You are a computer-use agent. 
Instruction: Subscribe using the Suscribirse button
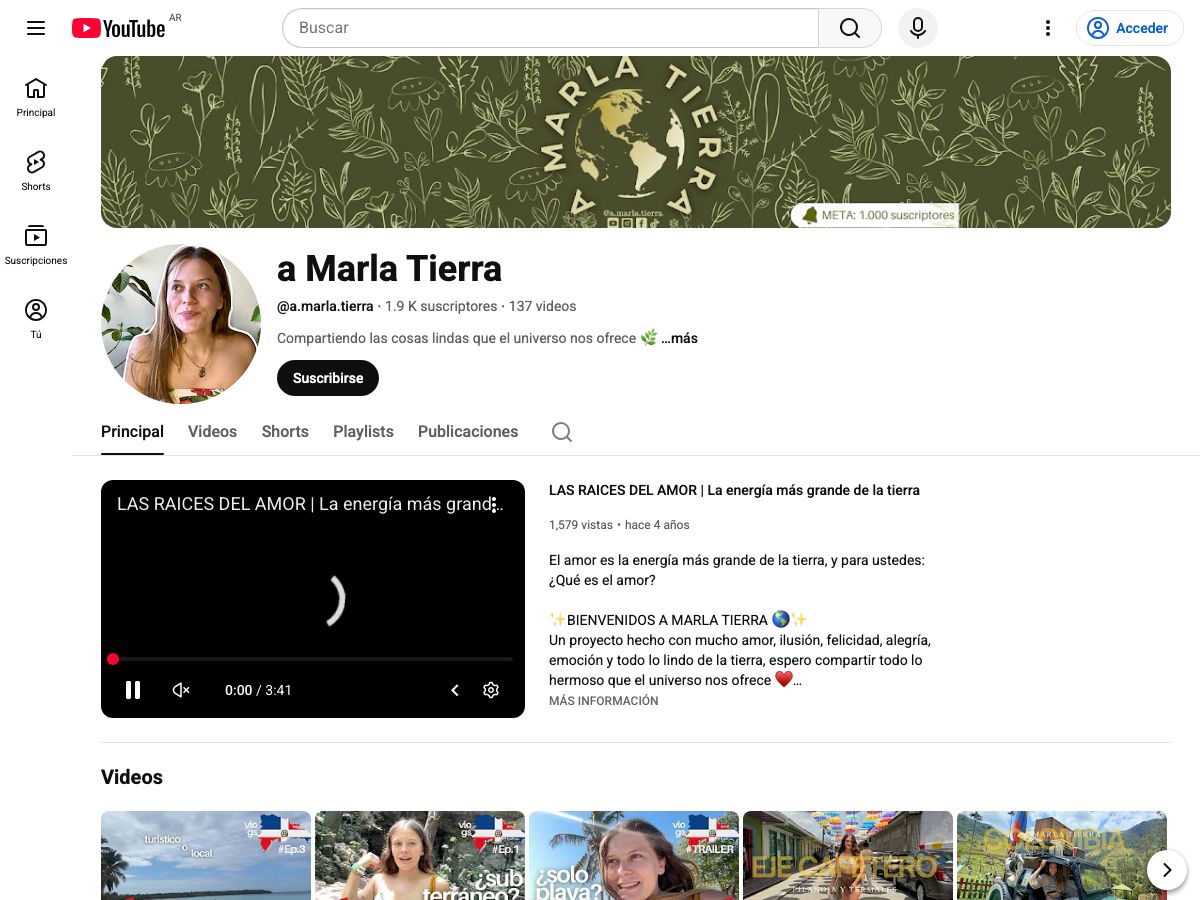tap(327, 378)
